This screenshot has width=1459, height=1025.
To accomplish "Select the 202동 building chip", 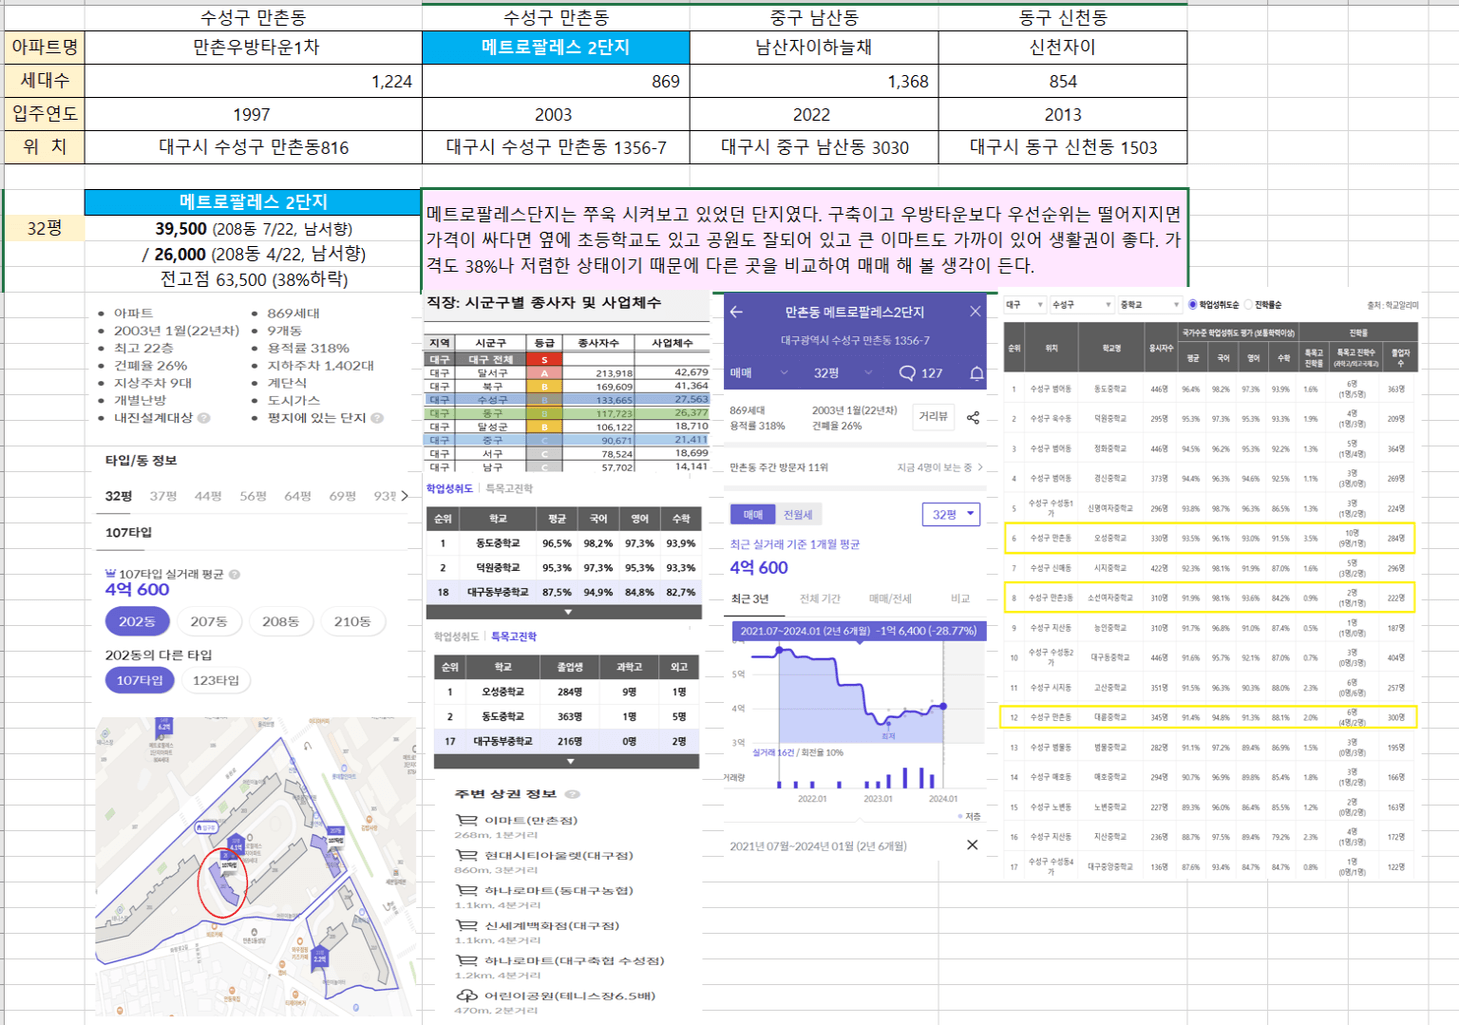I will [x=137, y=621].
